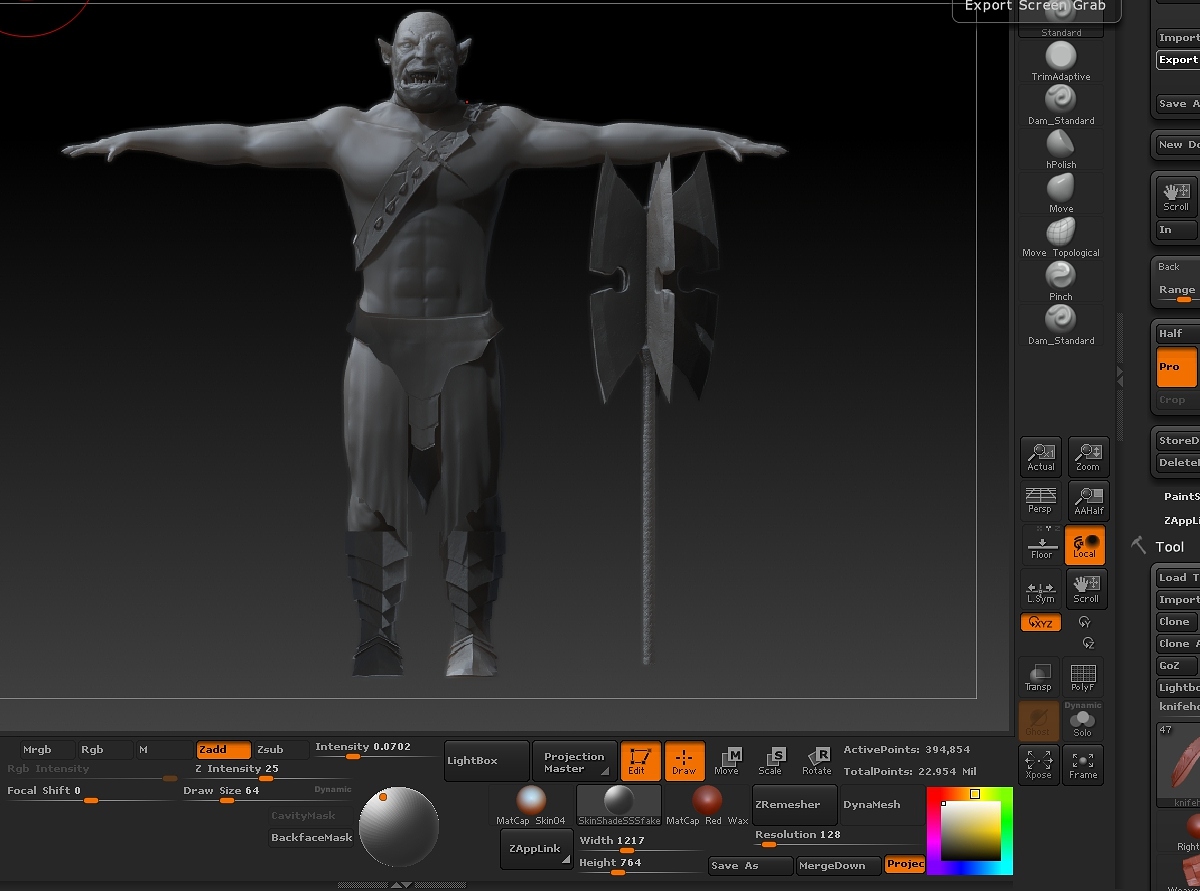Enable M material mode
This screenshot has height=891, width=1200.
[x=163, y=749]
